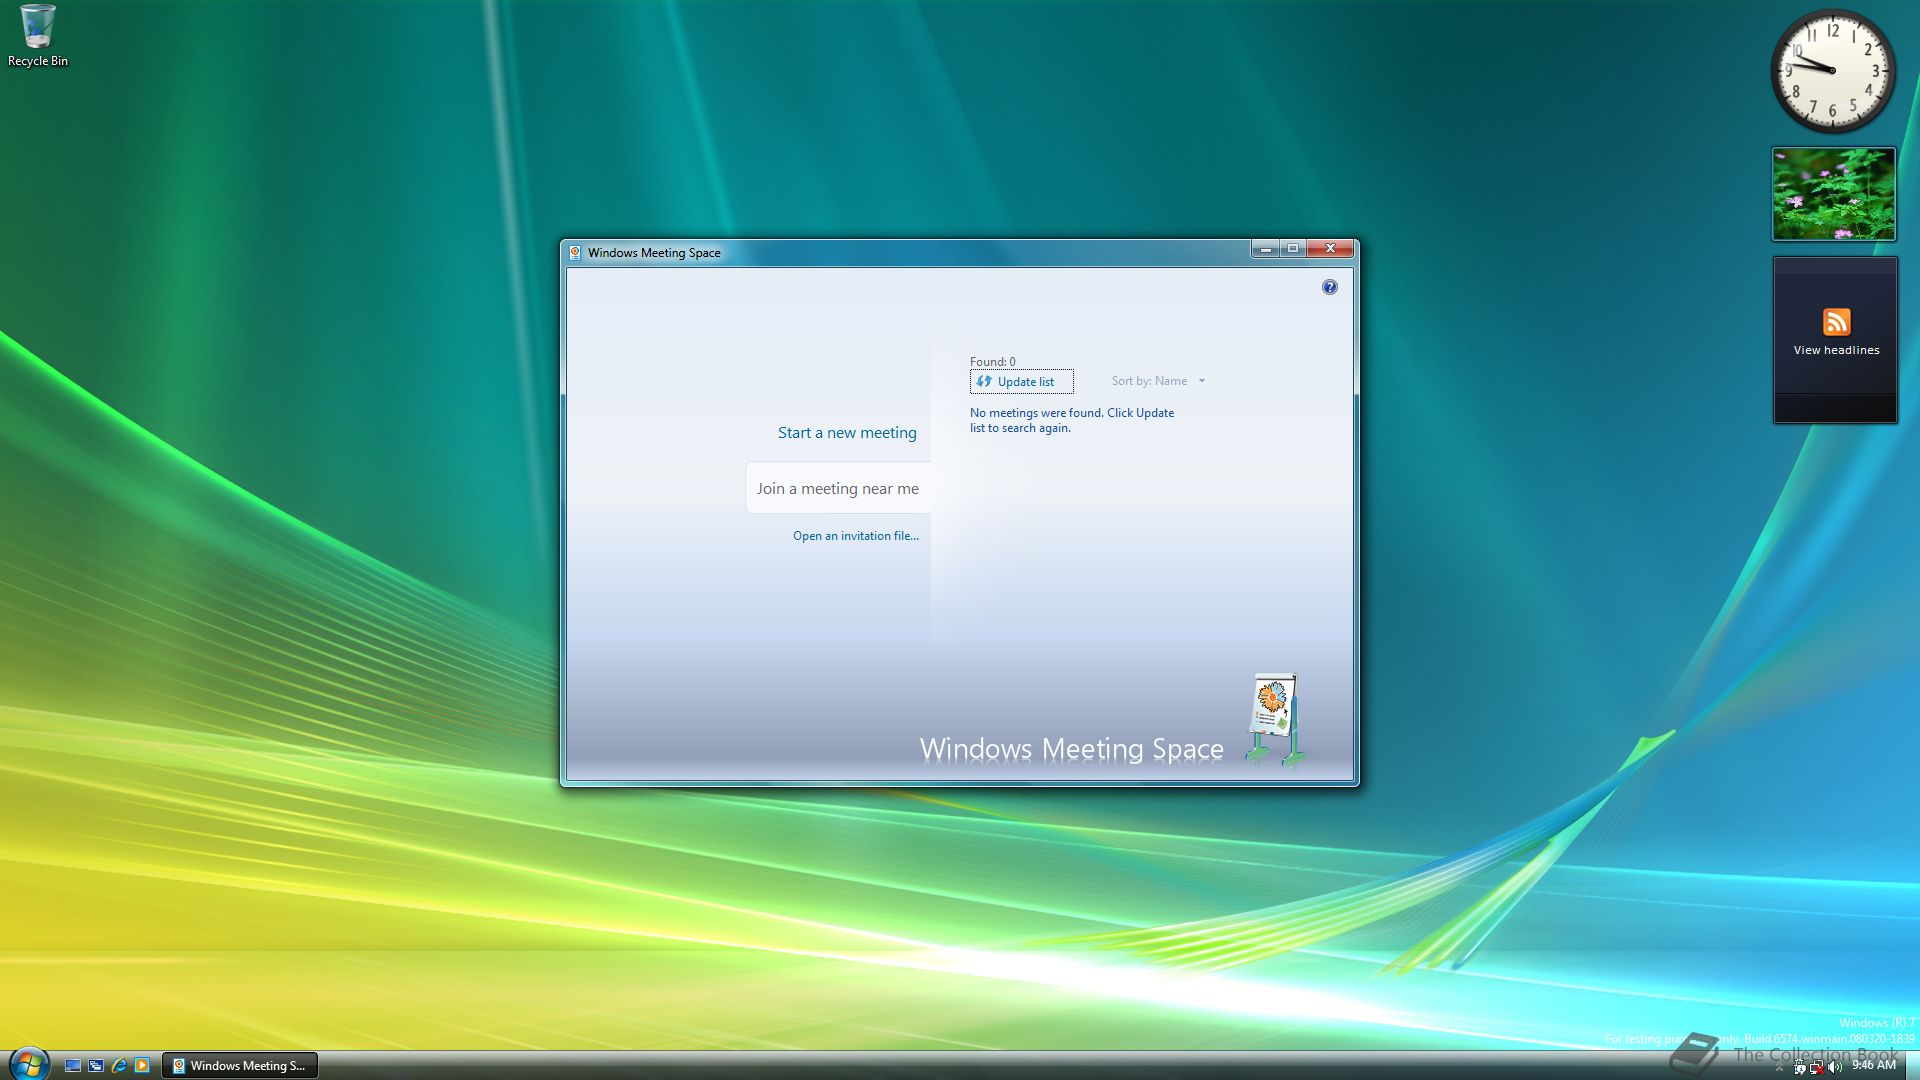Show hidden tray icons chevron
This screenshot has width=1920, height=1080.
pyautogui.click(x=1779, y=1068)
